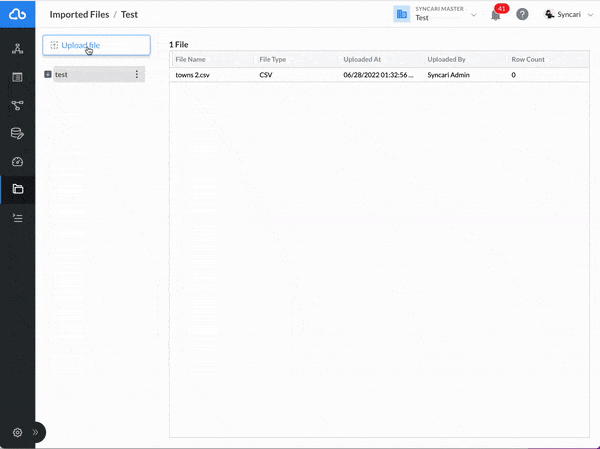This screenshot has height=449, width=600.
Task: Open the Syncari user account menu
Action: pyautogui.click(x=569, y=15)
